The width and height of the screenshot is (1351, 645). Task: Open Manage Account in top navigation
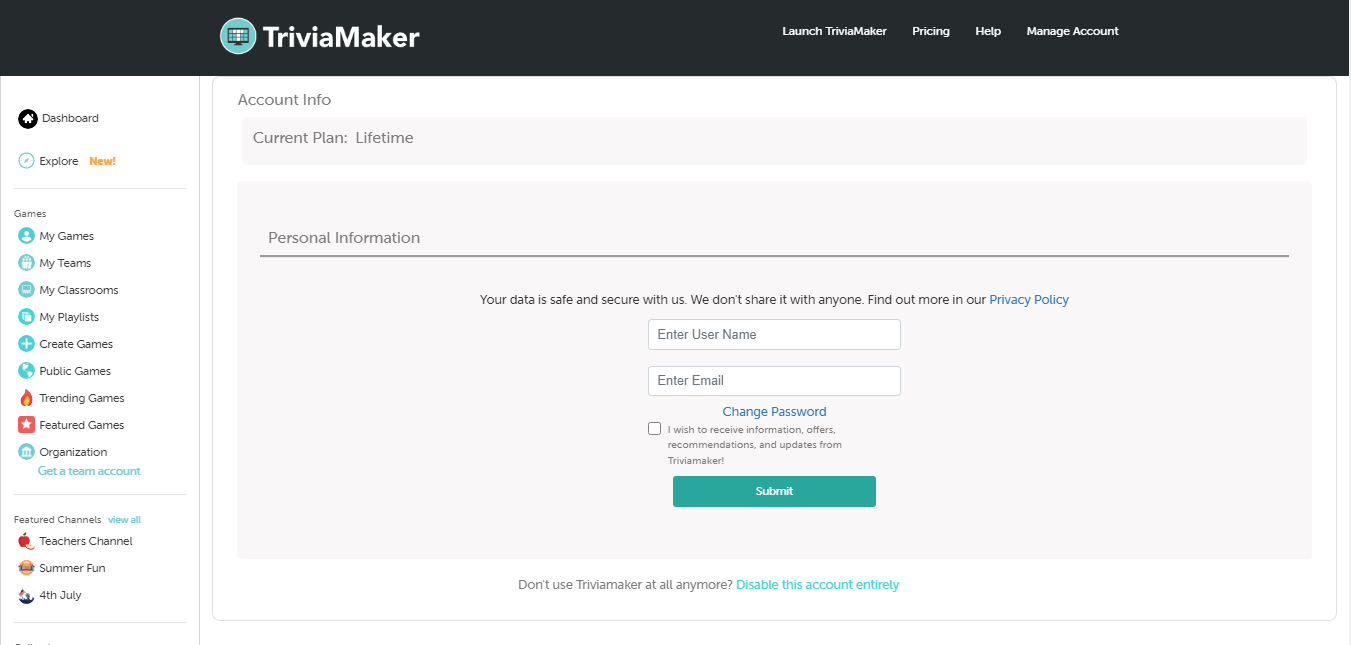pos(1072,31)
